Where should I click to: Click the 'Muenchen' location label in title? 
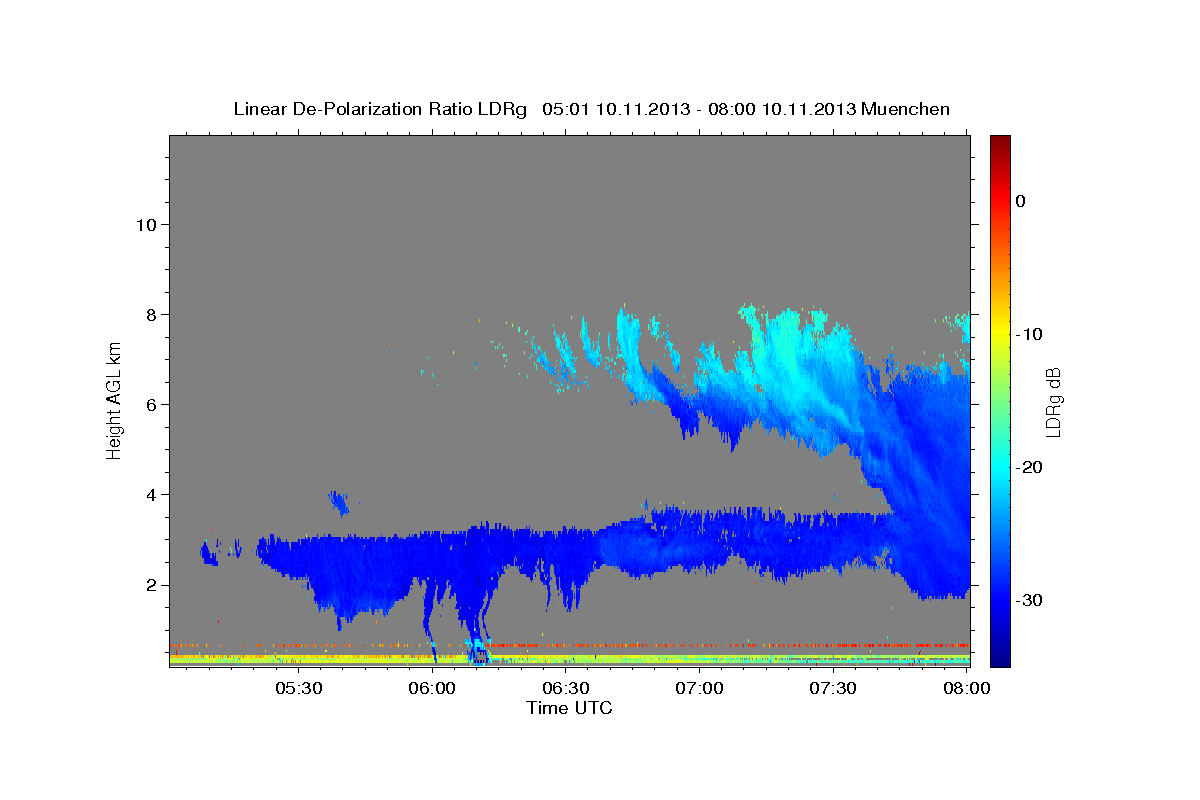click(x=906, y=109)
